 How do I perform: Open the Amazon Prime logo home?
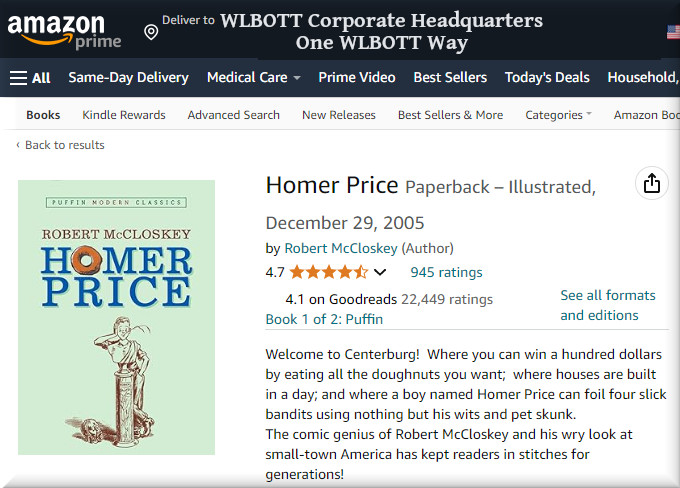pos(64,31)
